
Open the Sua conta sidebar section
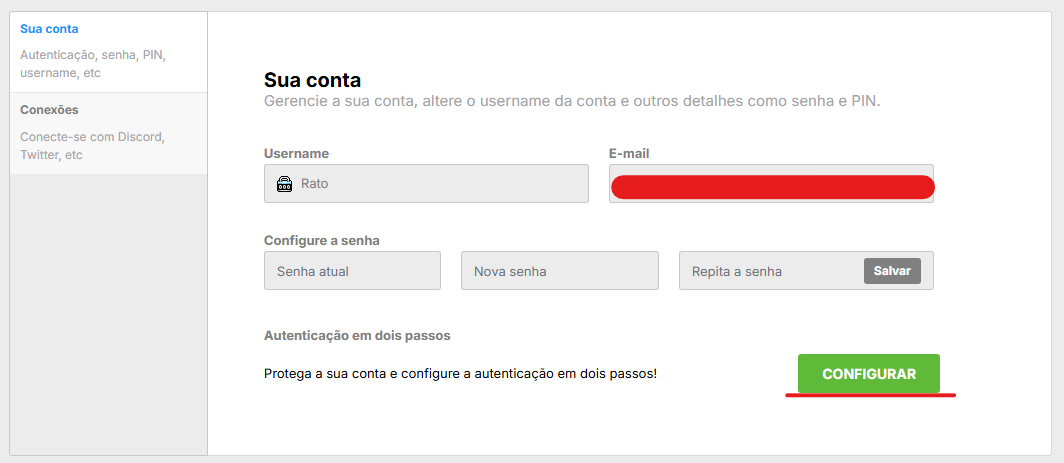tap(49, 29)
